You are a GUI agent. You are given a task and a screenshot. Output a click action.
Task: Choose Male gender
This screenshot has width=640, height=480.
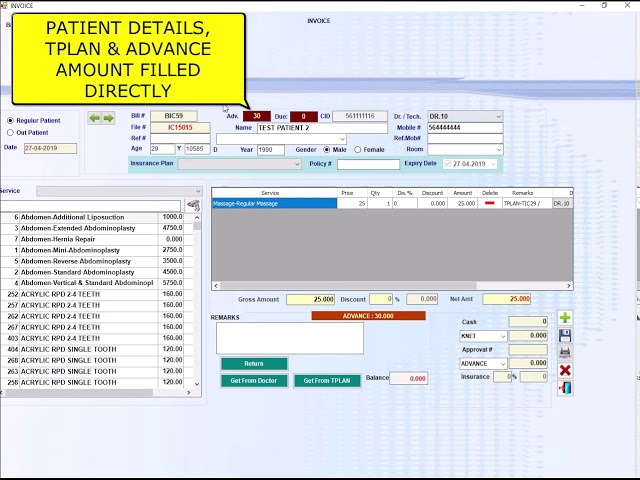[x=327, y=150]
